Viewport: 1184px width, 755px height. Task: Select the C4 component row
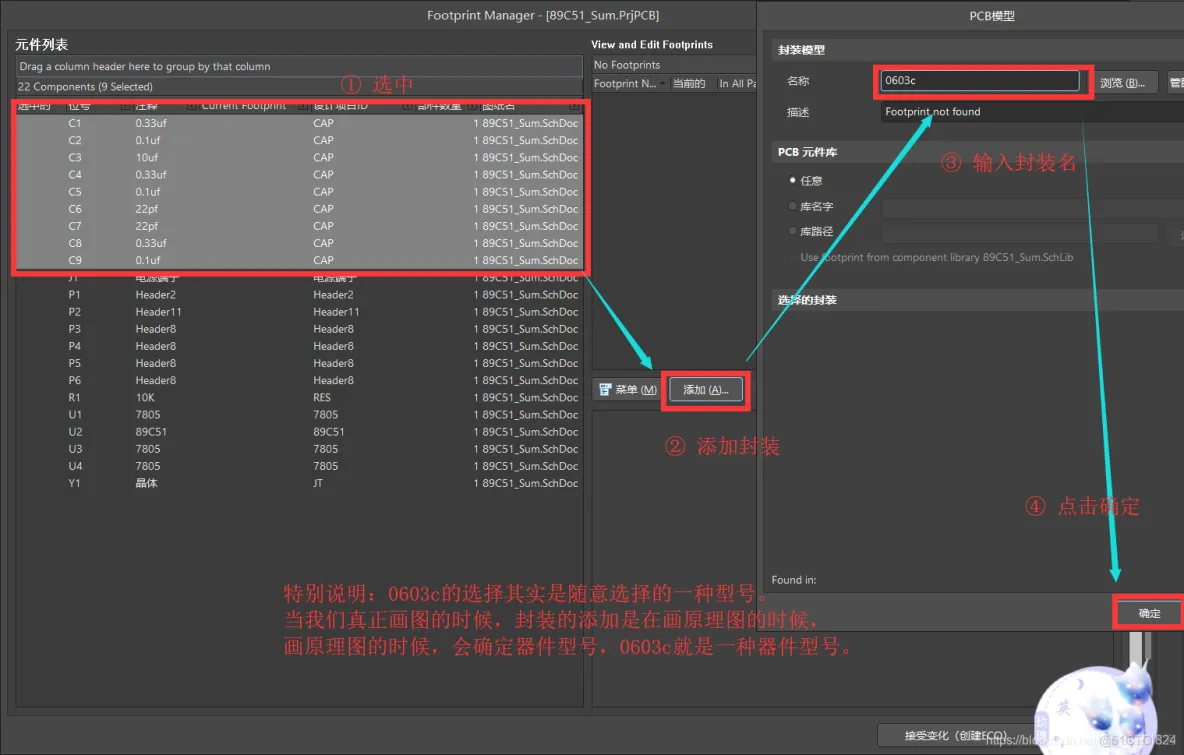coord(299,174)
